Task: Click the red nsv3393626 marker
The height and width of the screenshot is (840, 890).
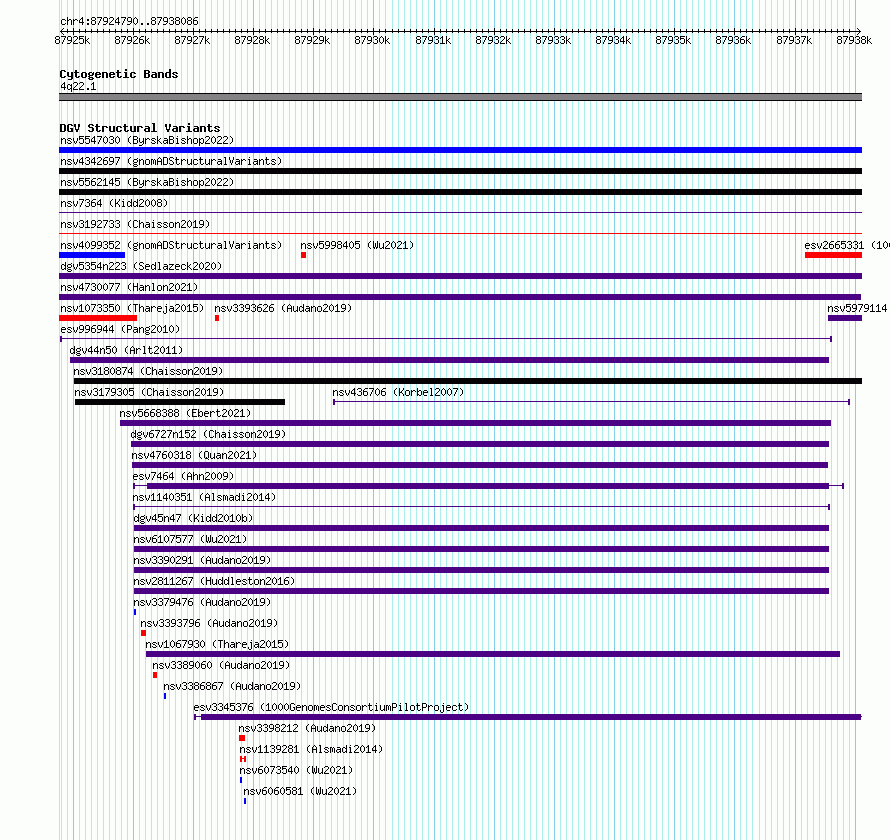Action: coord(217,318)
